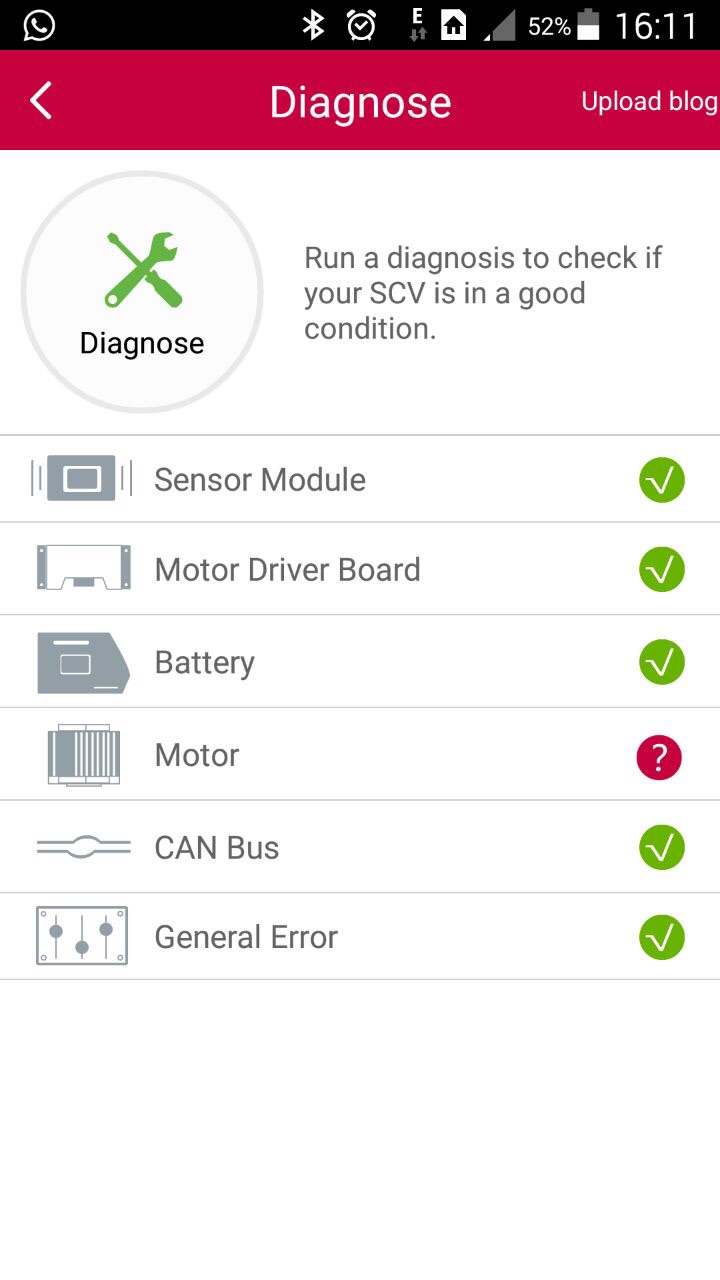
Task: Click the Battery status green checkmark
Action: click(662, 662)
